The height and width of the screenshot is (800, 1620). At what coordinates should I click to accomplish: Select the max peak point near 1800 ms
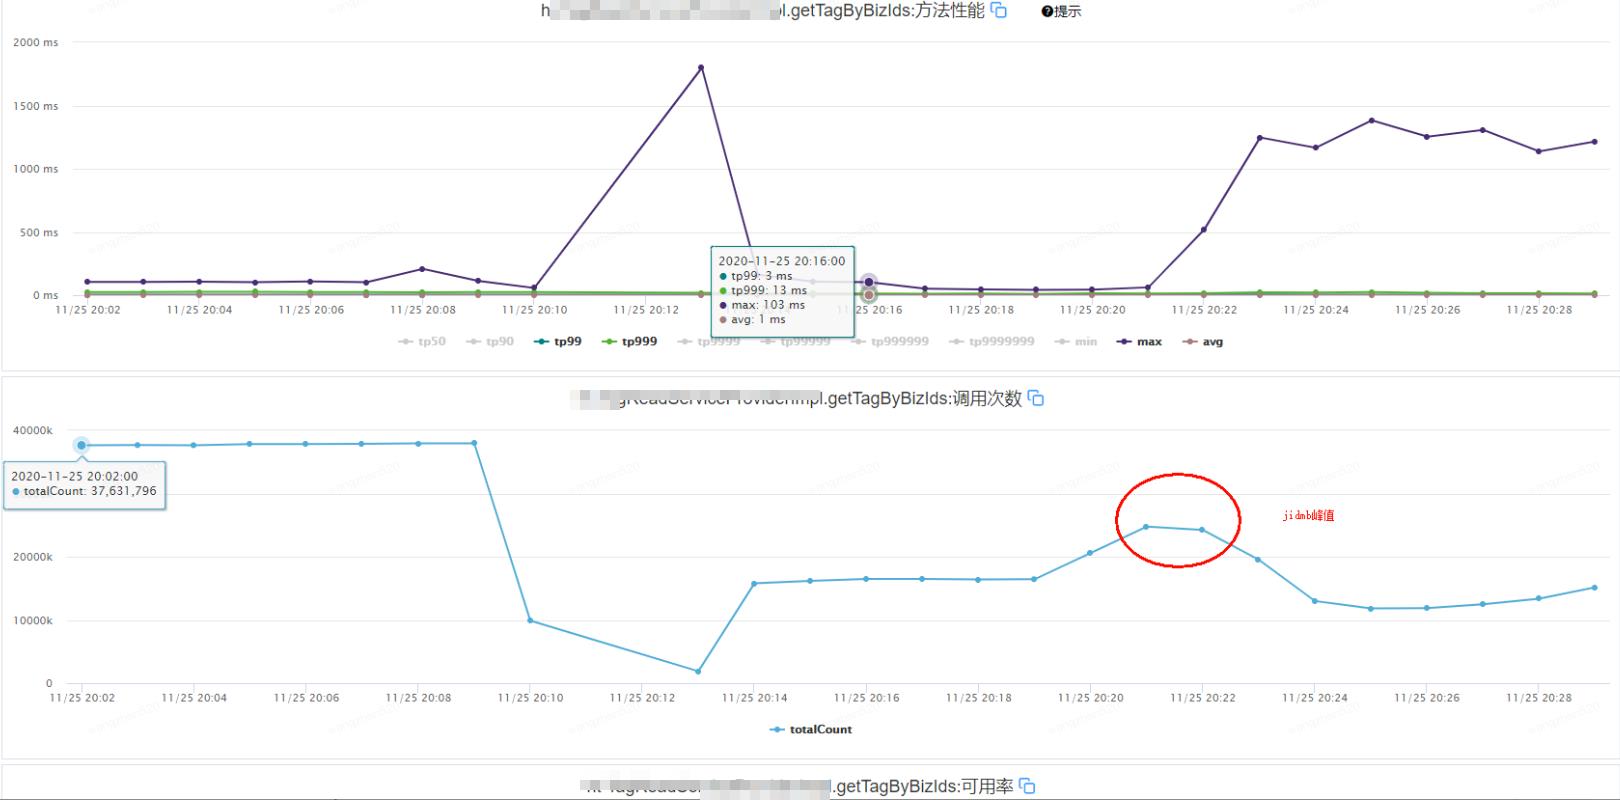point(701,67)
